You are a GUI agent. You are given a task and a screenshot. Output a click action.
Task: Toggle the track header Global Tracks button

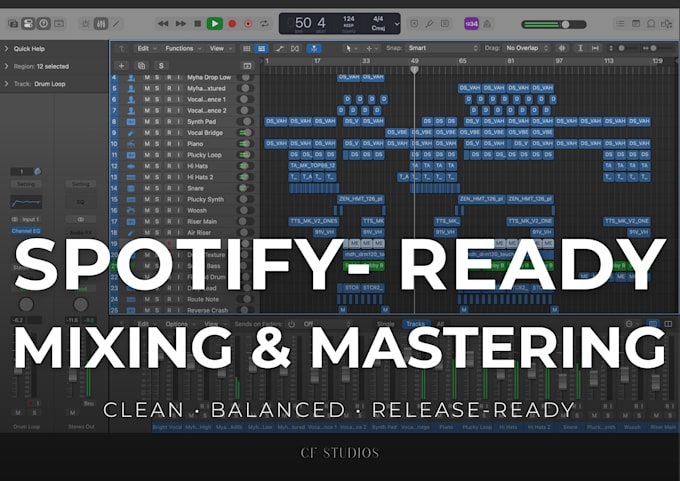[247, 66]
